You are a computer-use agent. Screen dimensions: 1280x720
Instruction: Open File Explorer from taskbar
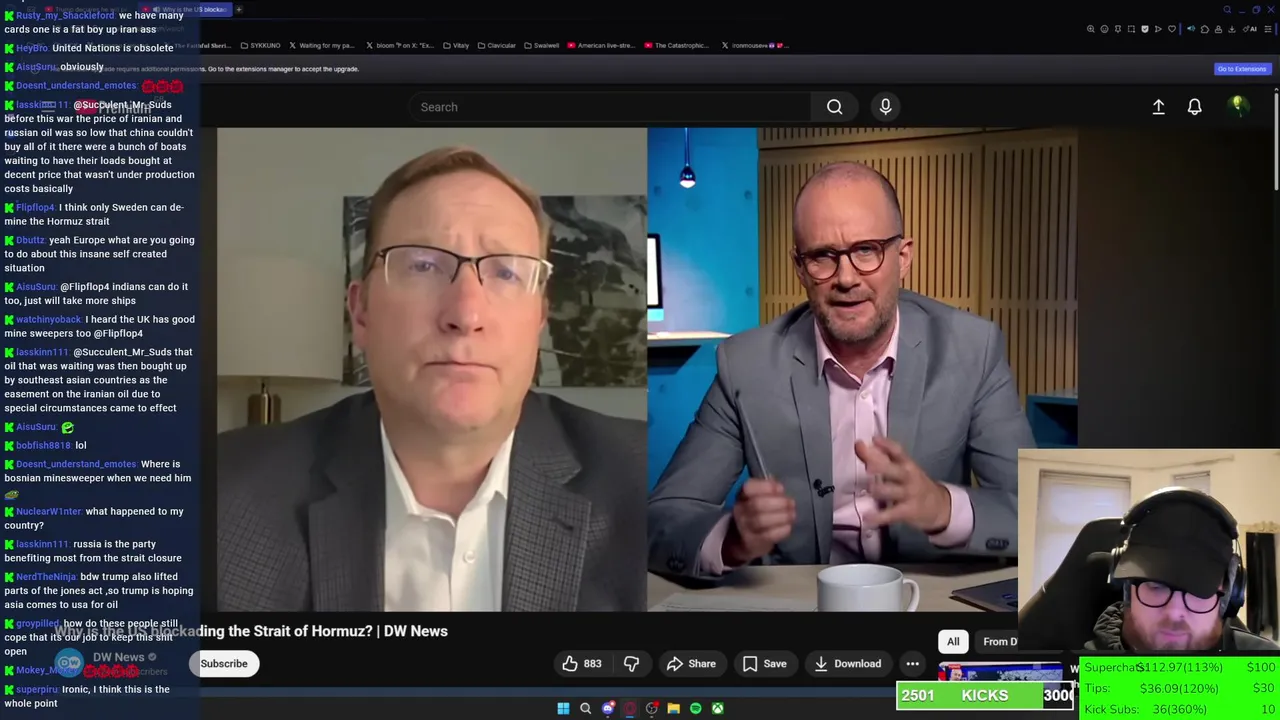[x=673, y=708]
